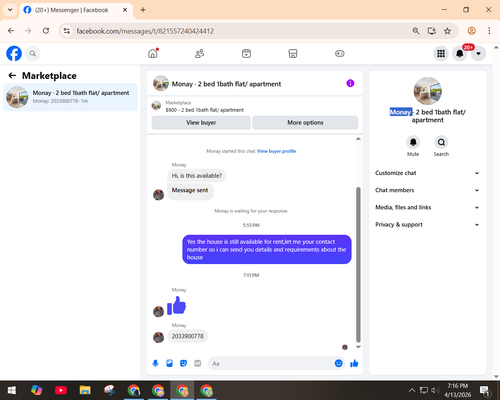Click the View buyer button
This screenshot has height=400, width=500.
(x=201, y=123)
